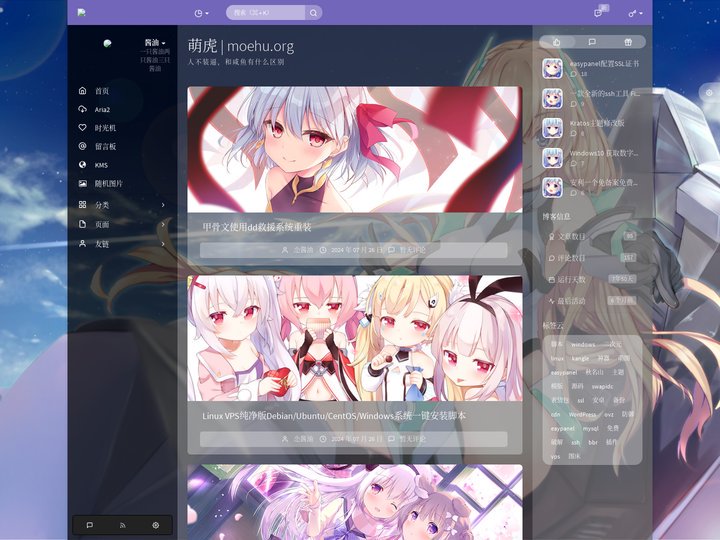Select the mysql tag in tag cloud
The height and width of the screenshot is (540, 720).
tap(591, 428)
